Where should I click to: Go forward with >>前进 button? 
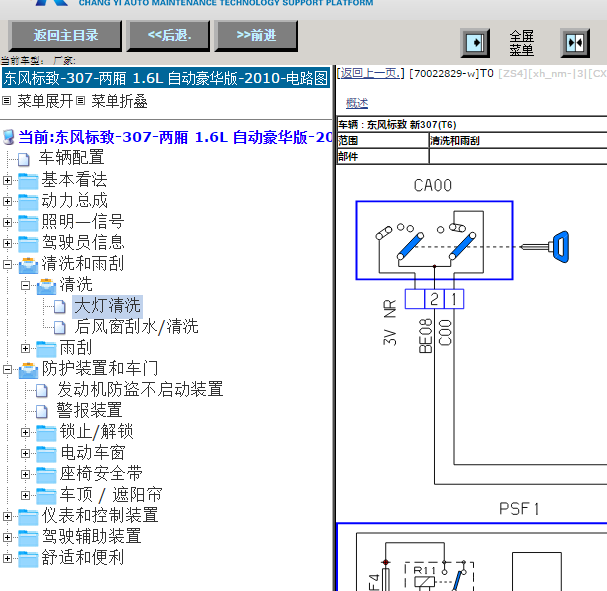256,36
